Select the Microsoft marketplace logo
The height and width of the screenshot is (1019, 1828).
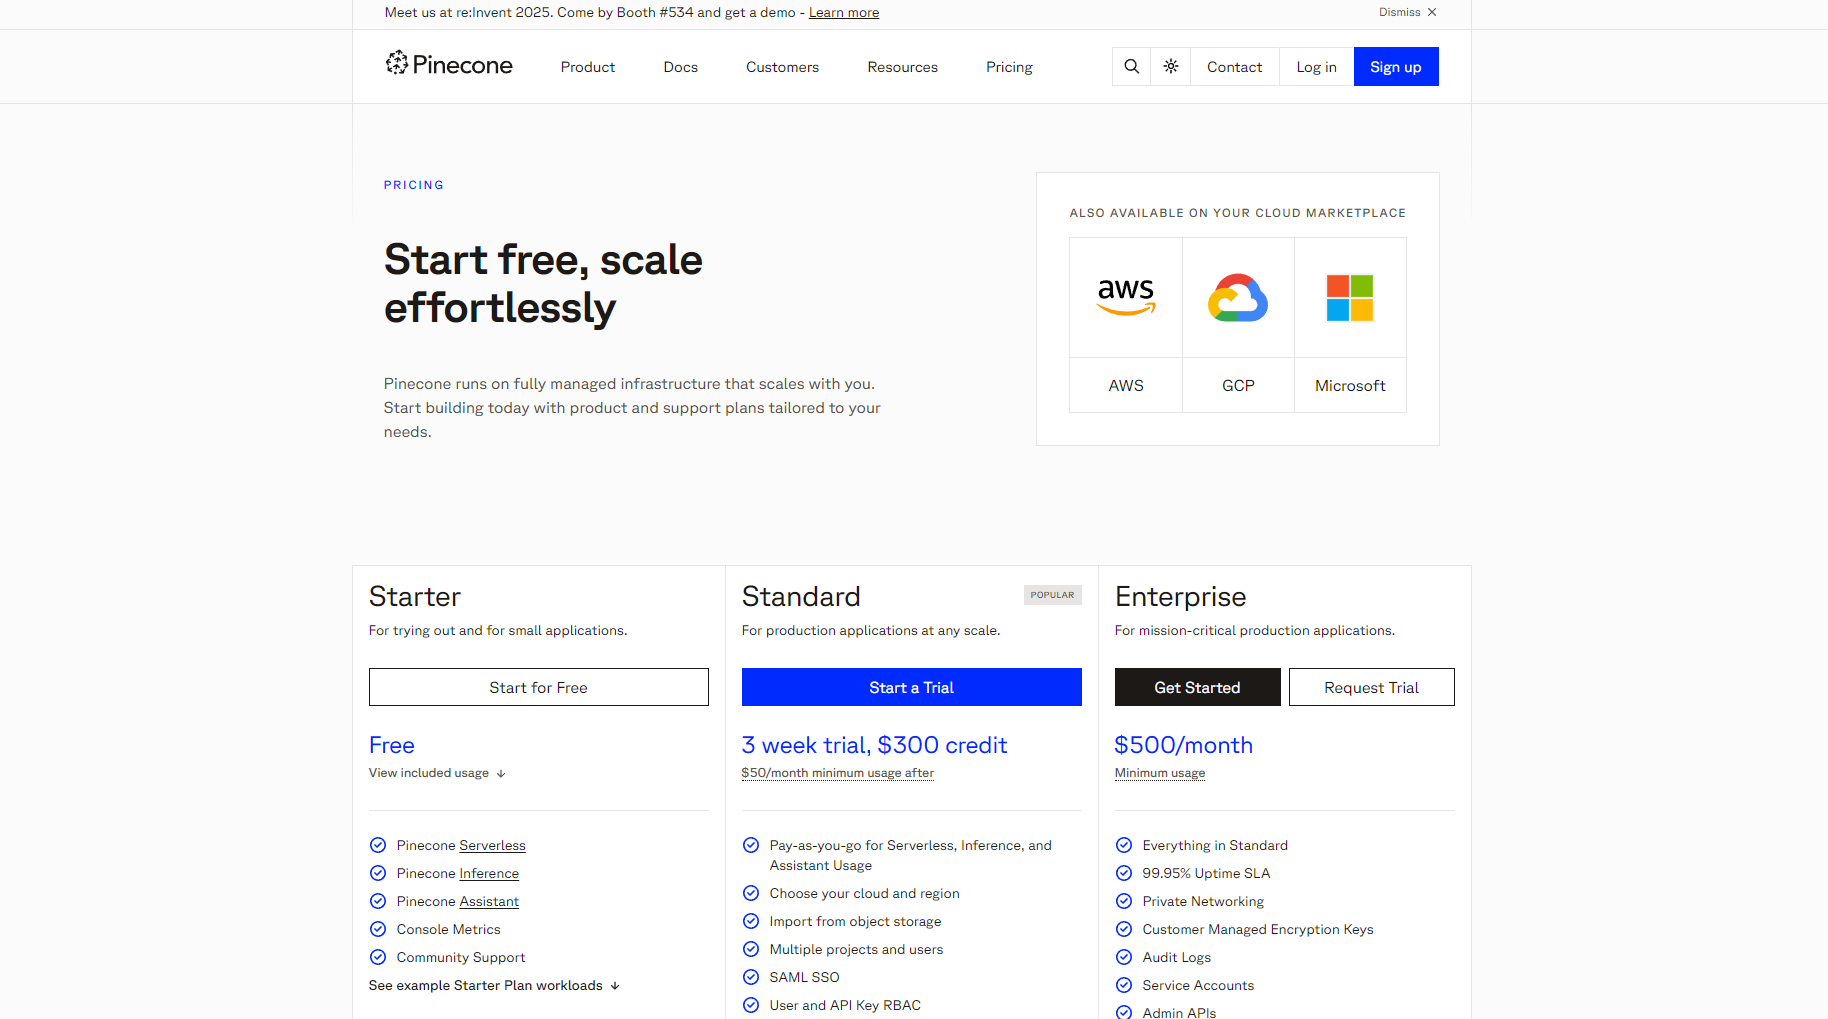pos(1350,297)
